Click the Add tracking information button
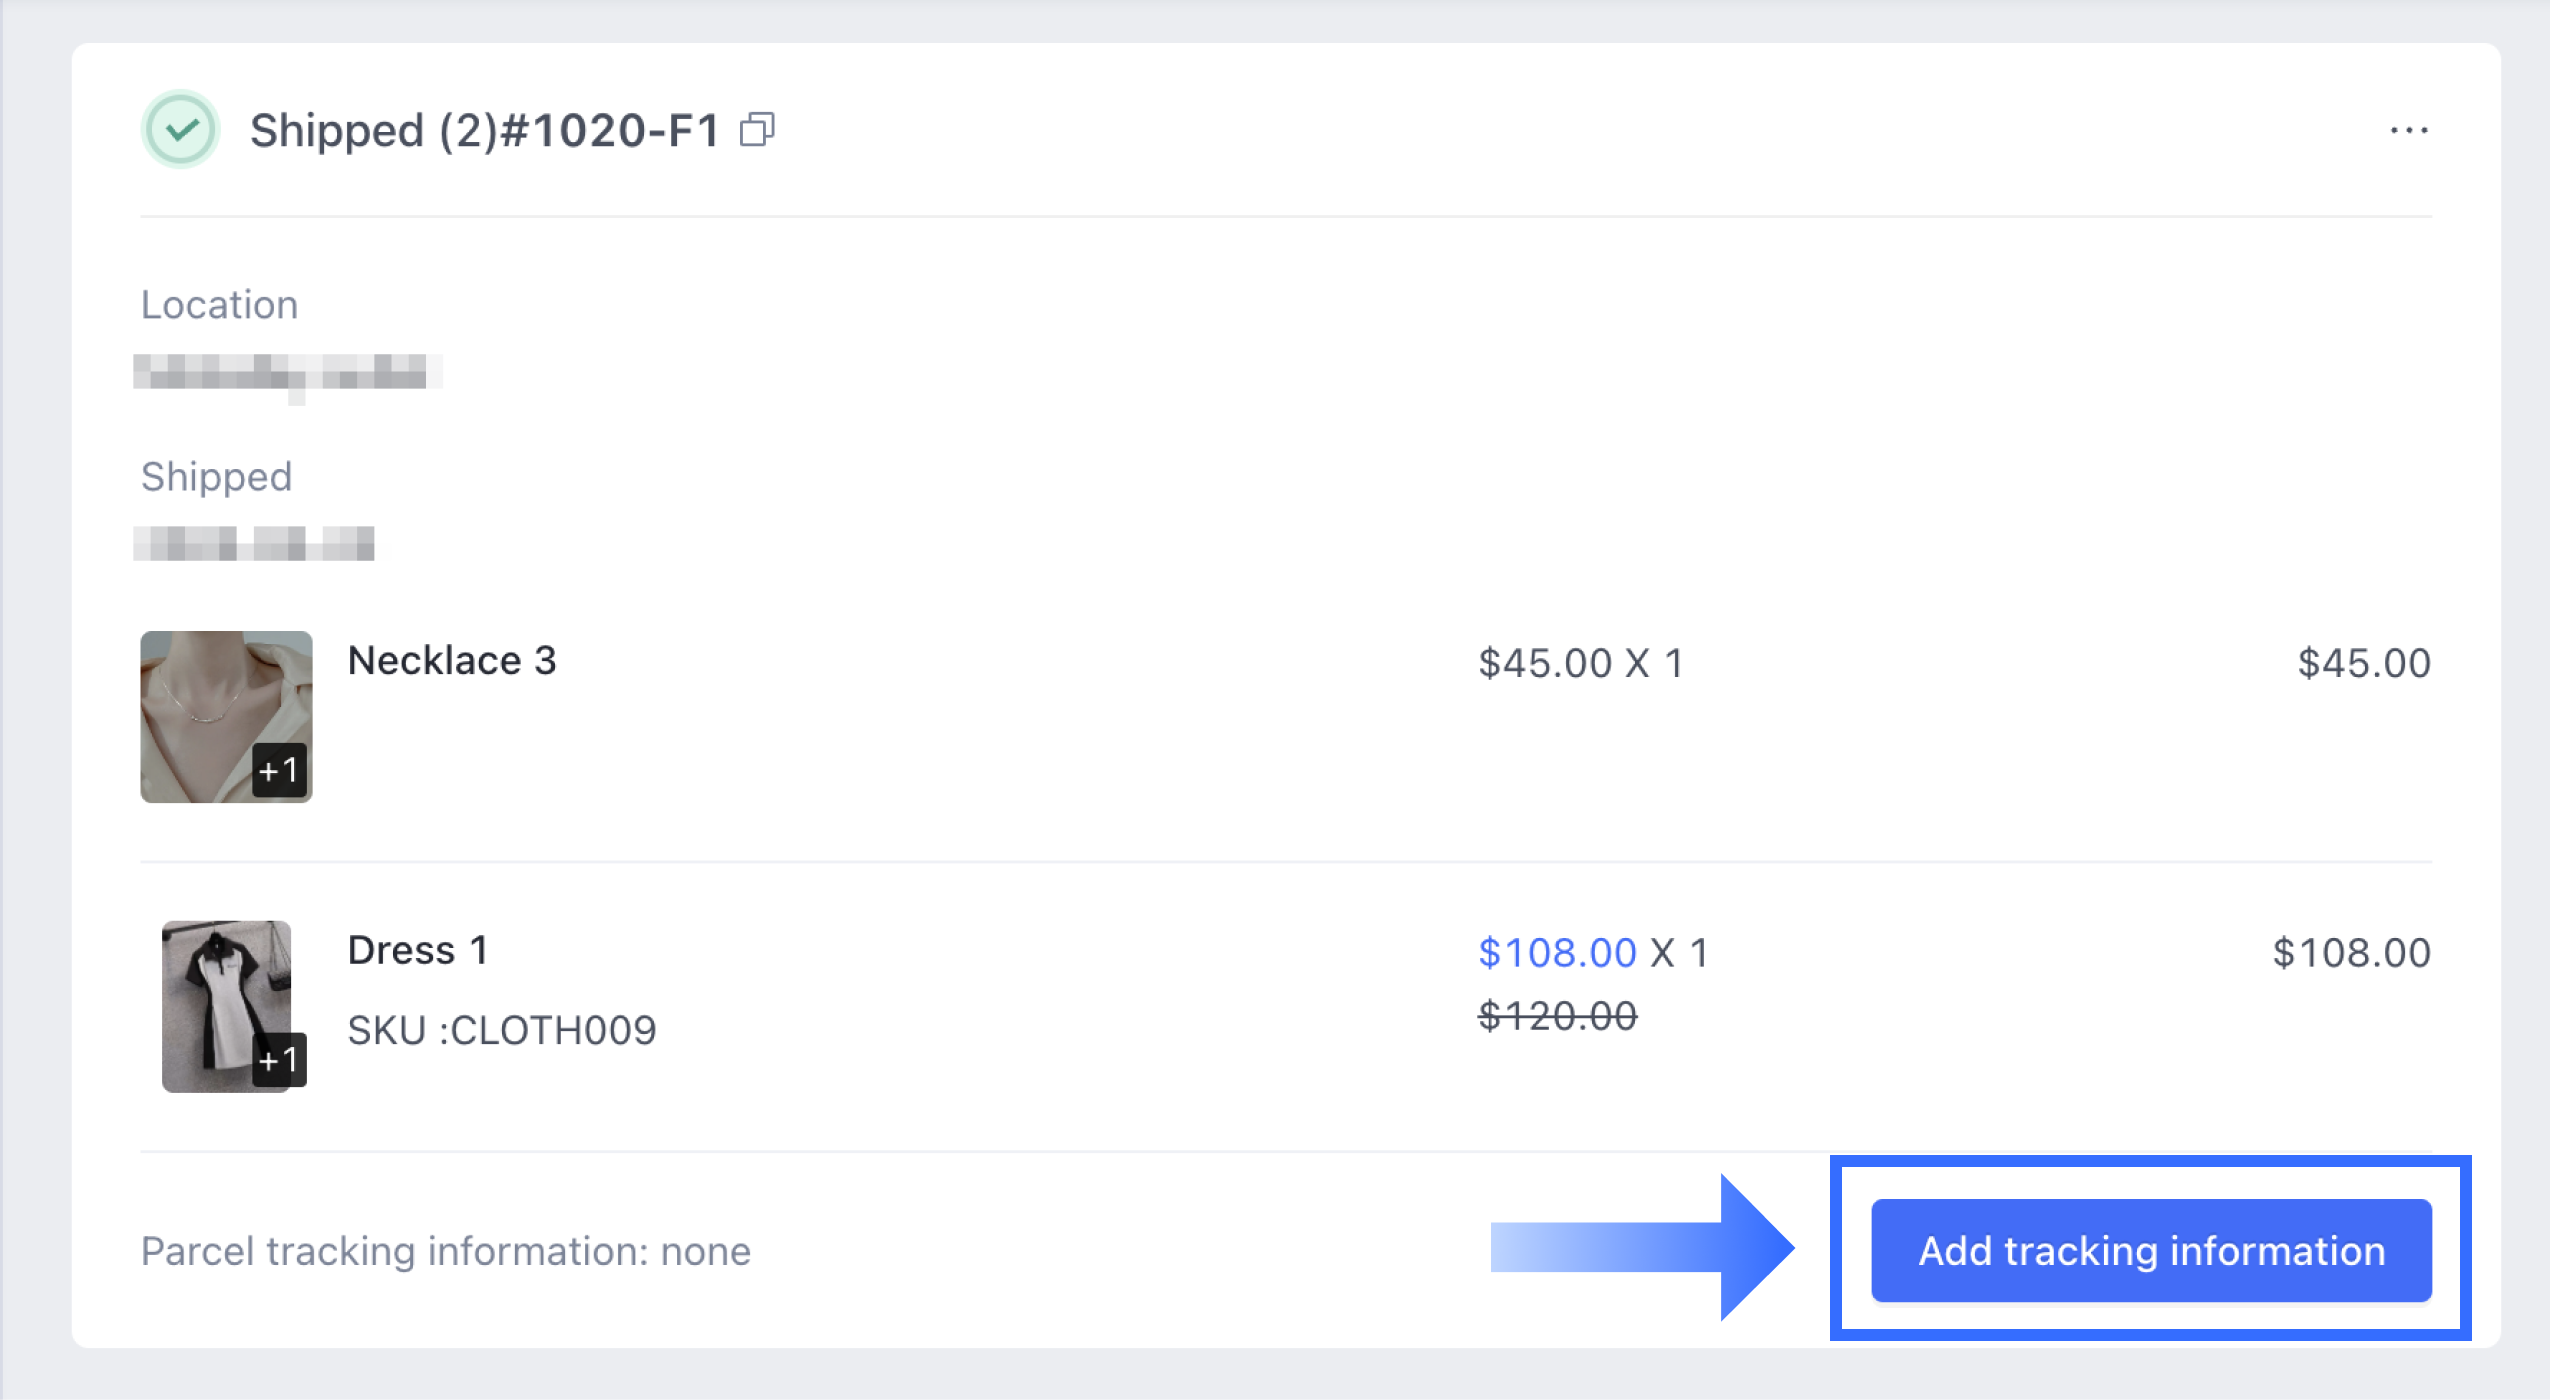This screenshot has height=1400, width=2550. pyautogui.click(x=2151, y=1250)
